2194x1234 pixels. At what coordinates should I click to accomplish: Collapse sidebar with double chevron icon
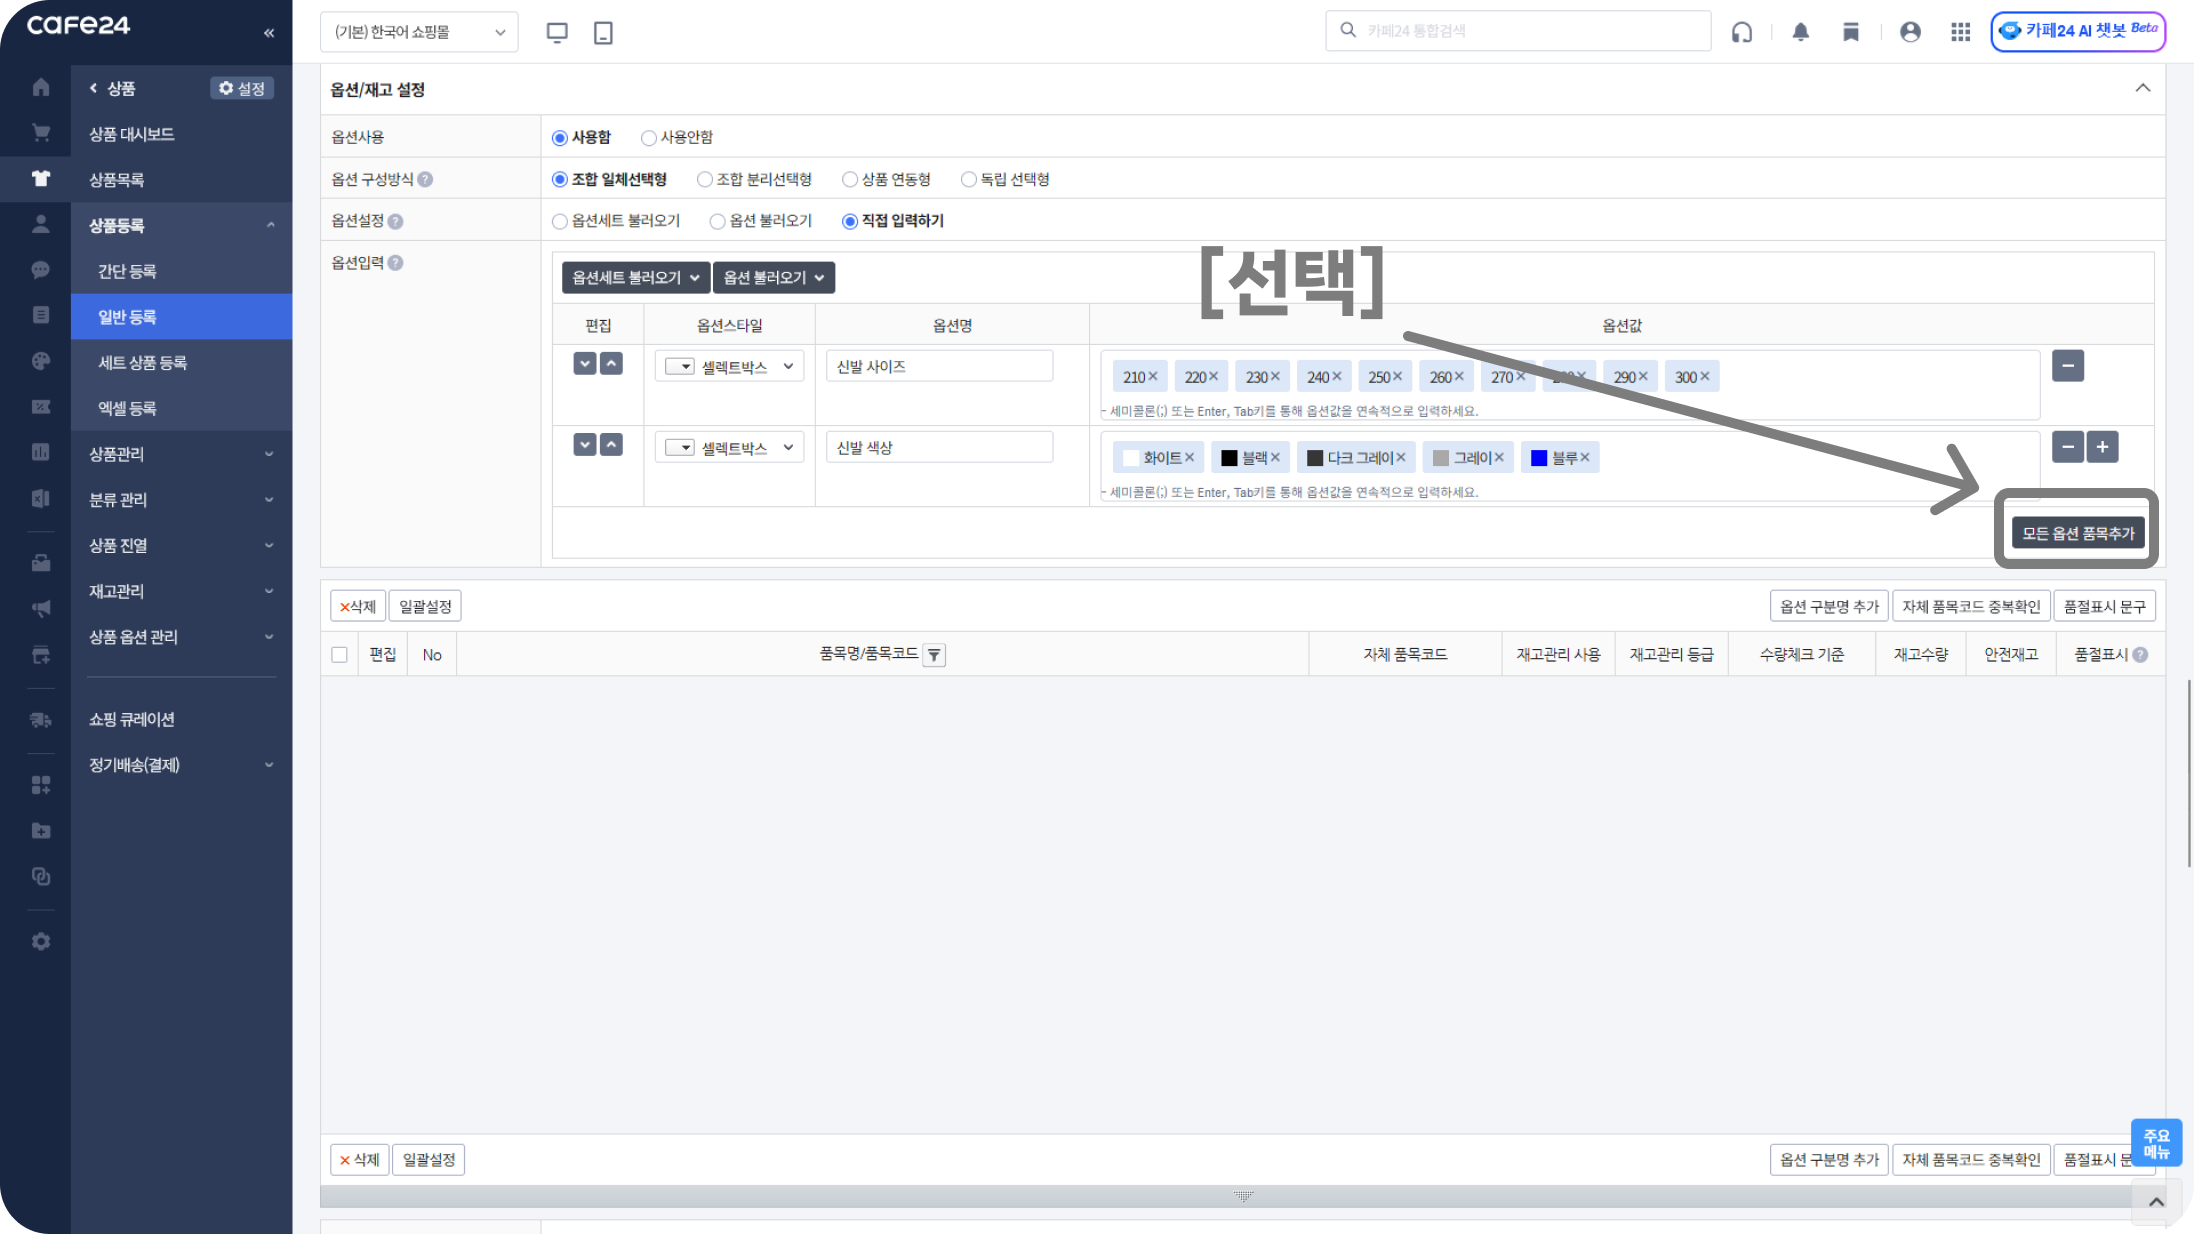269,33
